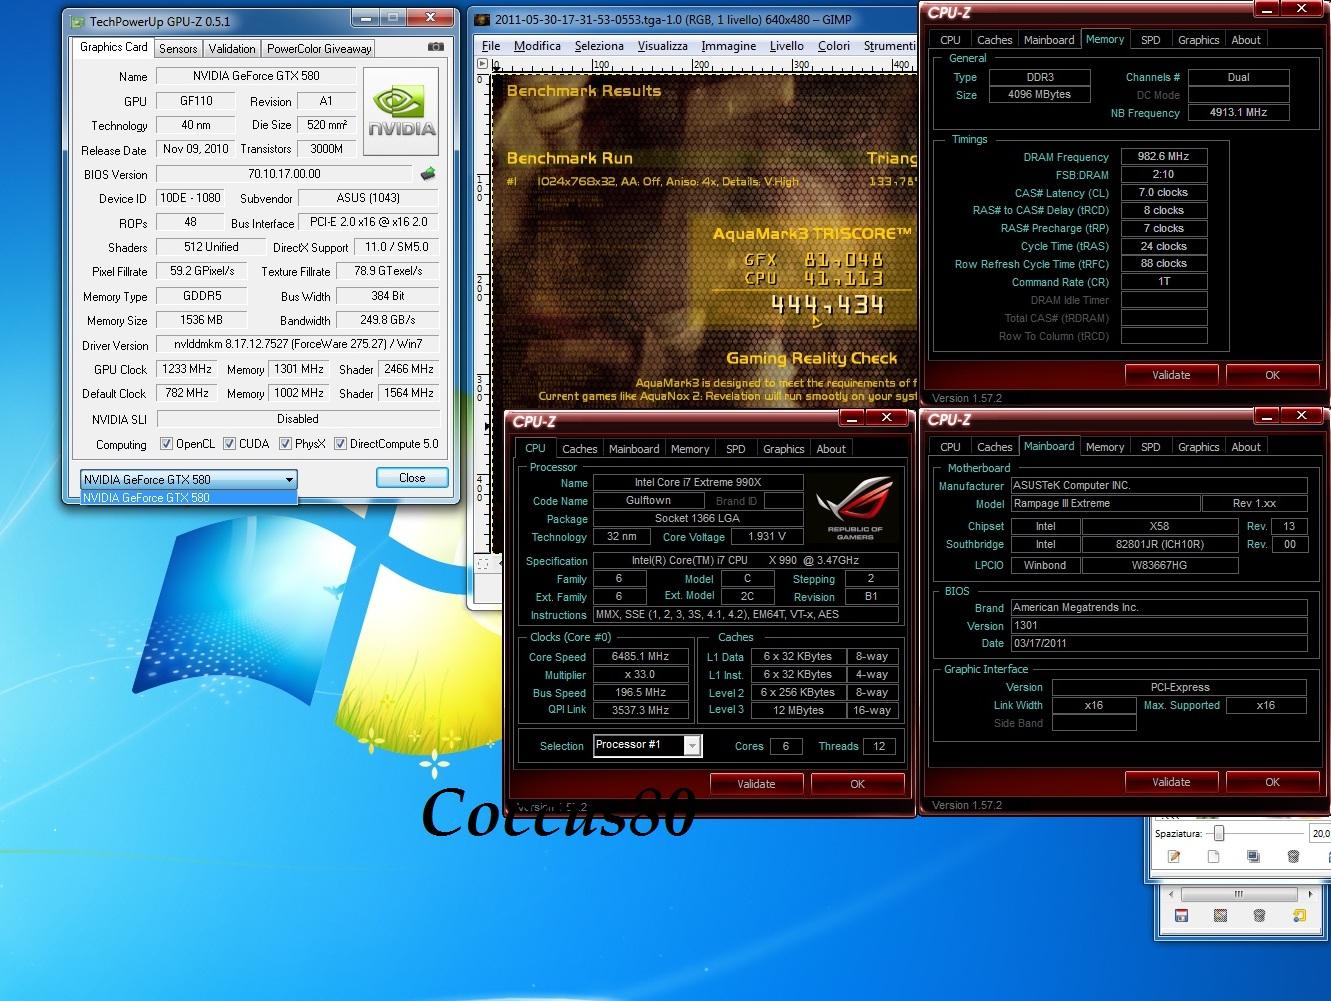Click the Close button in GPU-Z
Screen dimensions: 1331x1001
412,478
